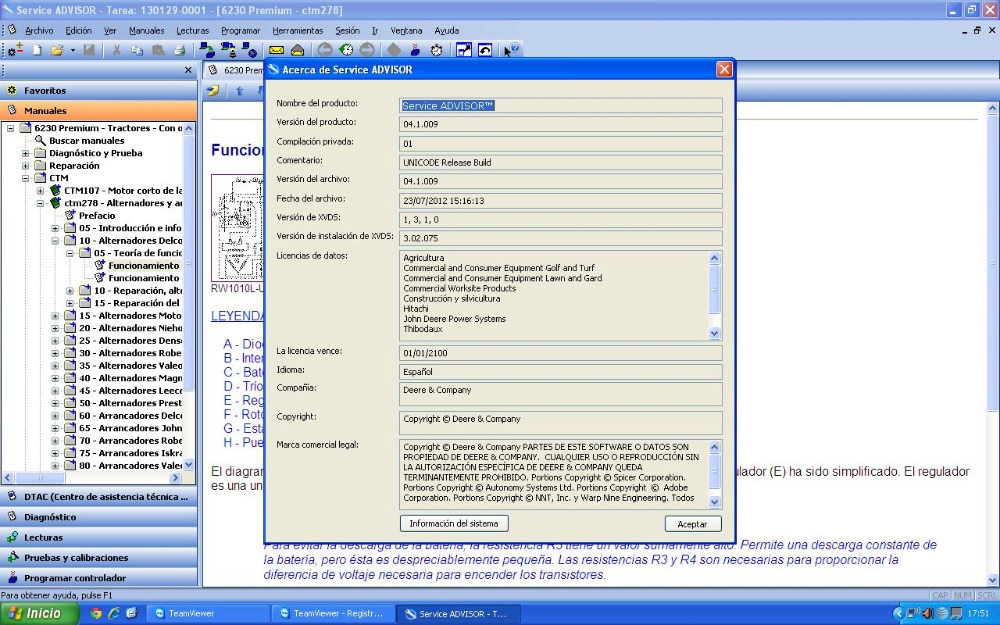This screenshot has height=625, width=1000.
Task: Click the blue up arrow navigation icon
Action: pos(240,91)
